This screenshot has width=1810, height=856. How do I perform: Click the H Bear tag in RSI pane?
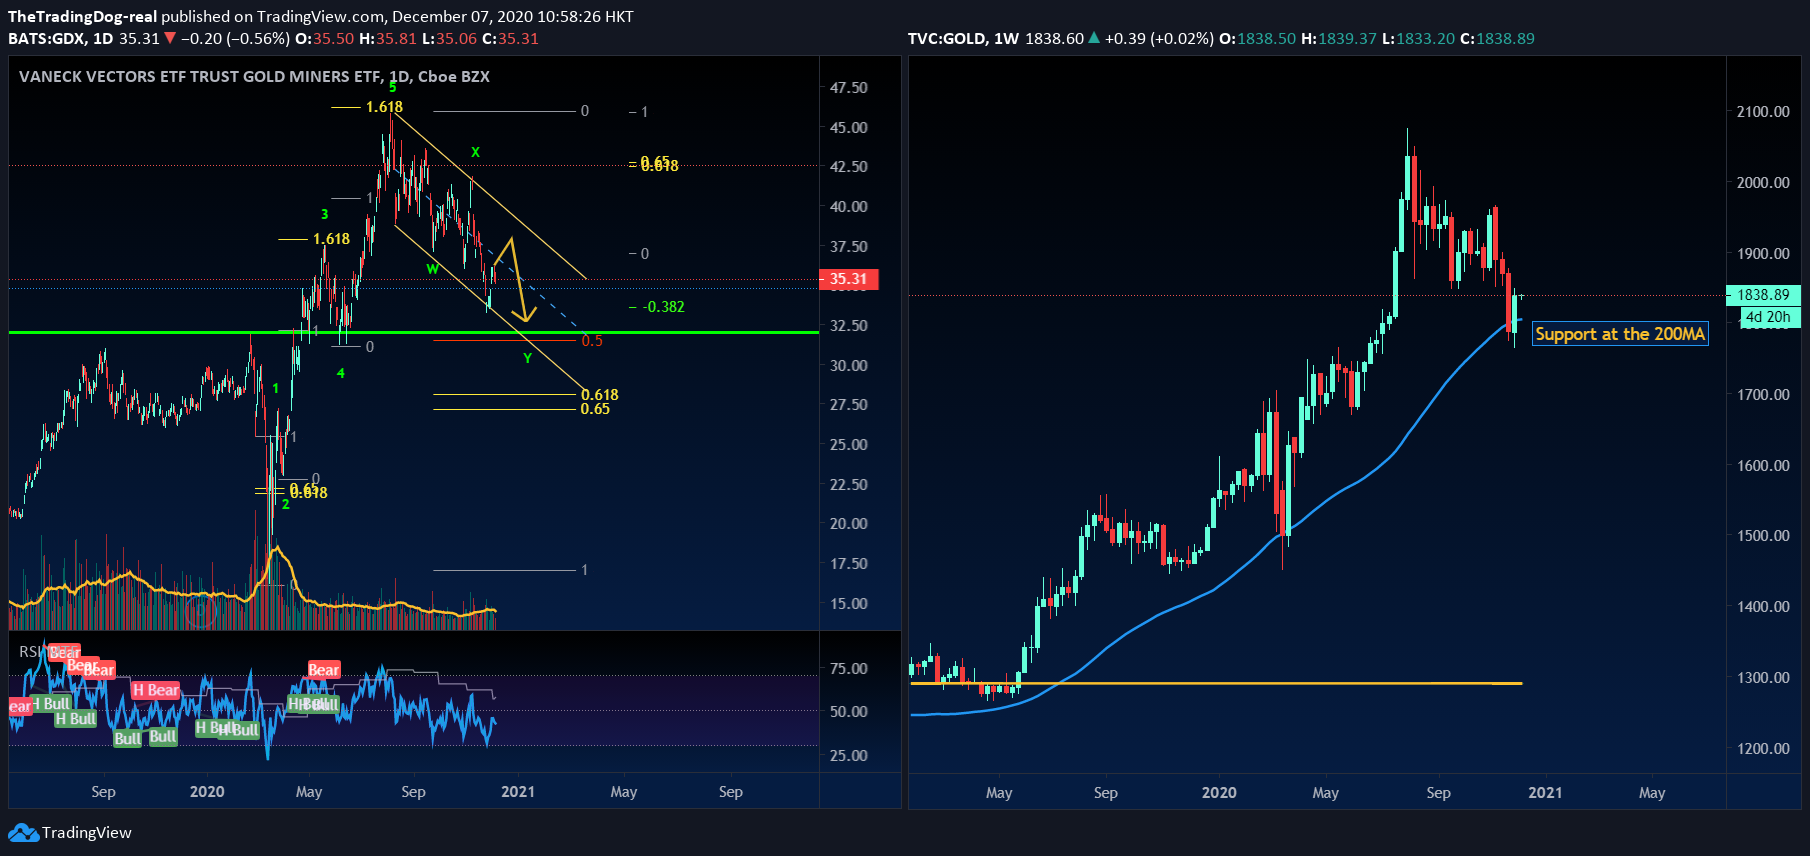[156, 690]
